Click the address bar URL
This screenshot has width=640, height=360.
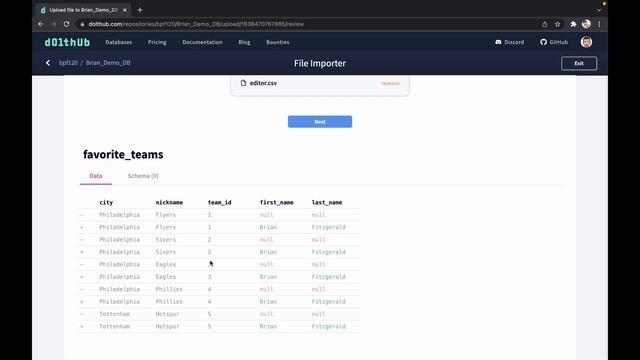[196, 24]
